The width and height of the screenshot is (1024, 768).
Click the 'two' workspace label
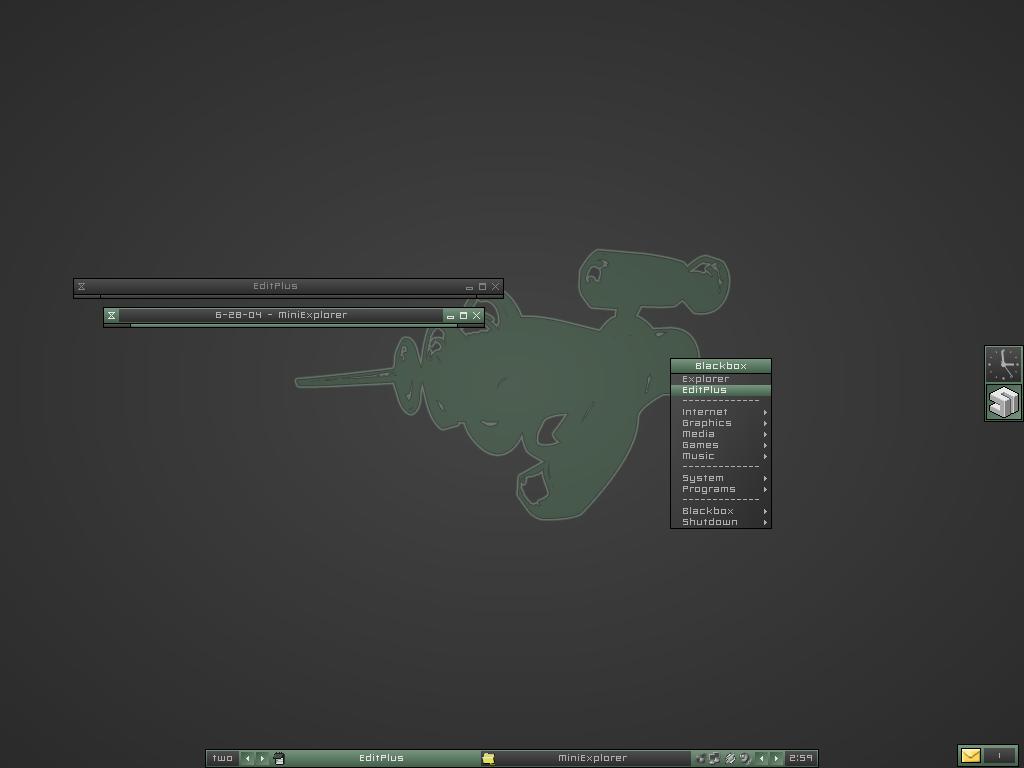pos(223,758)
